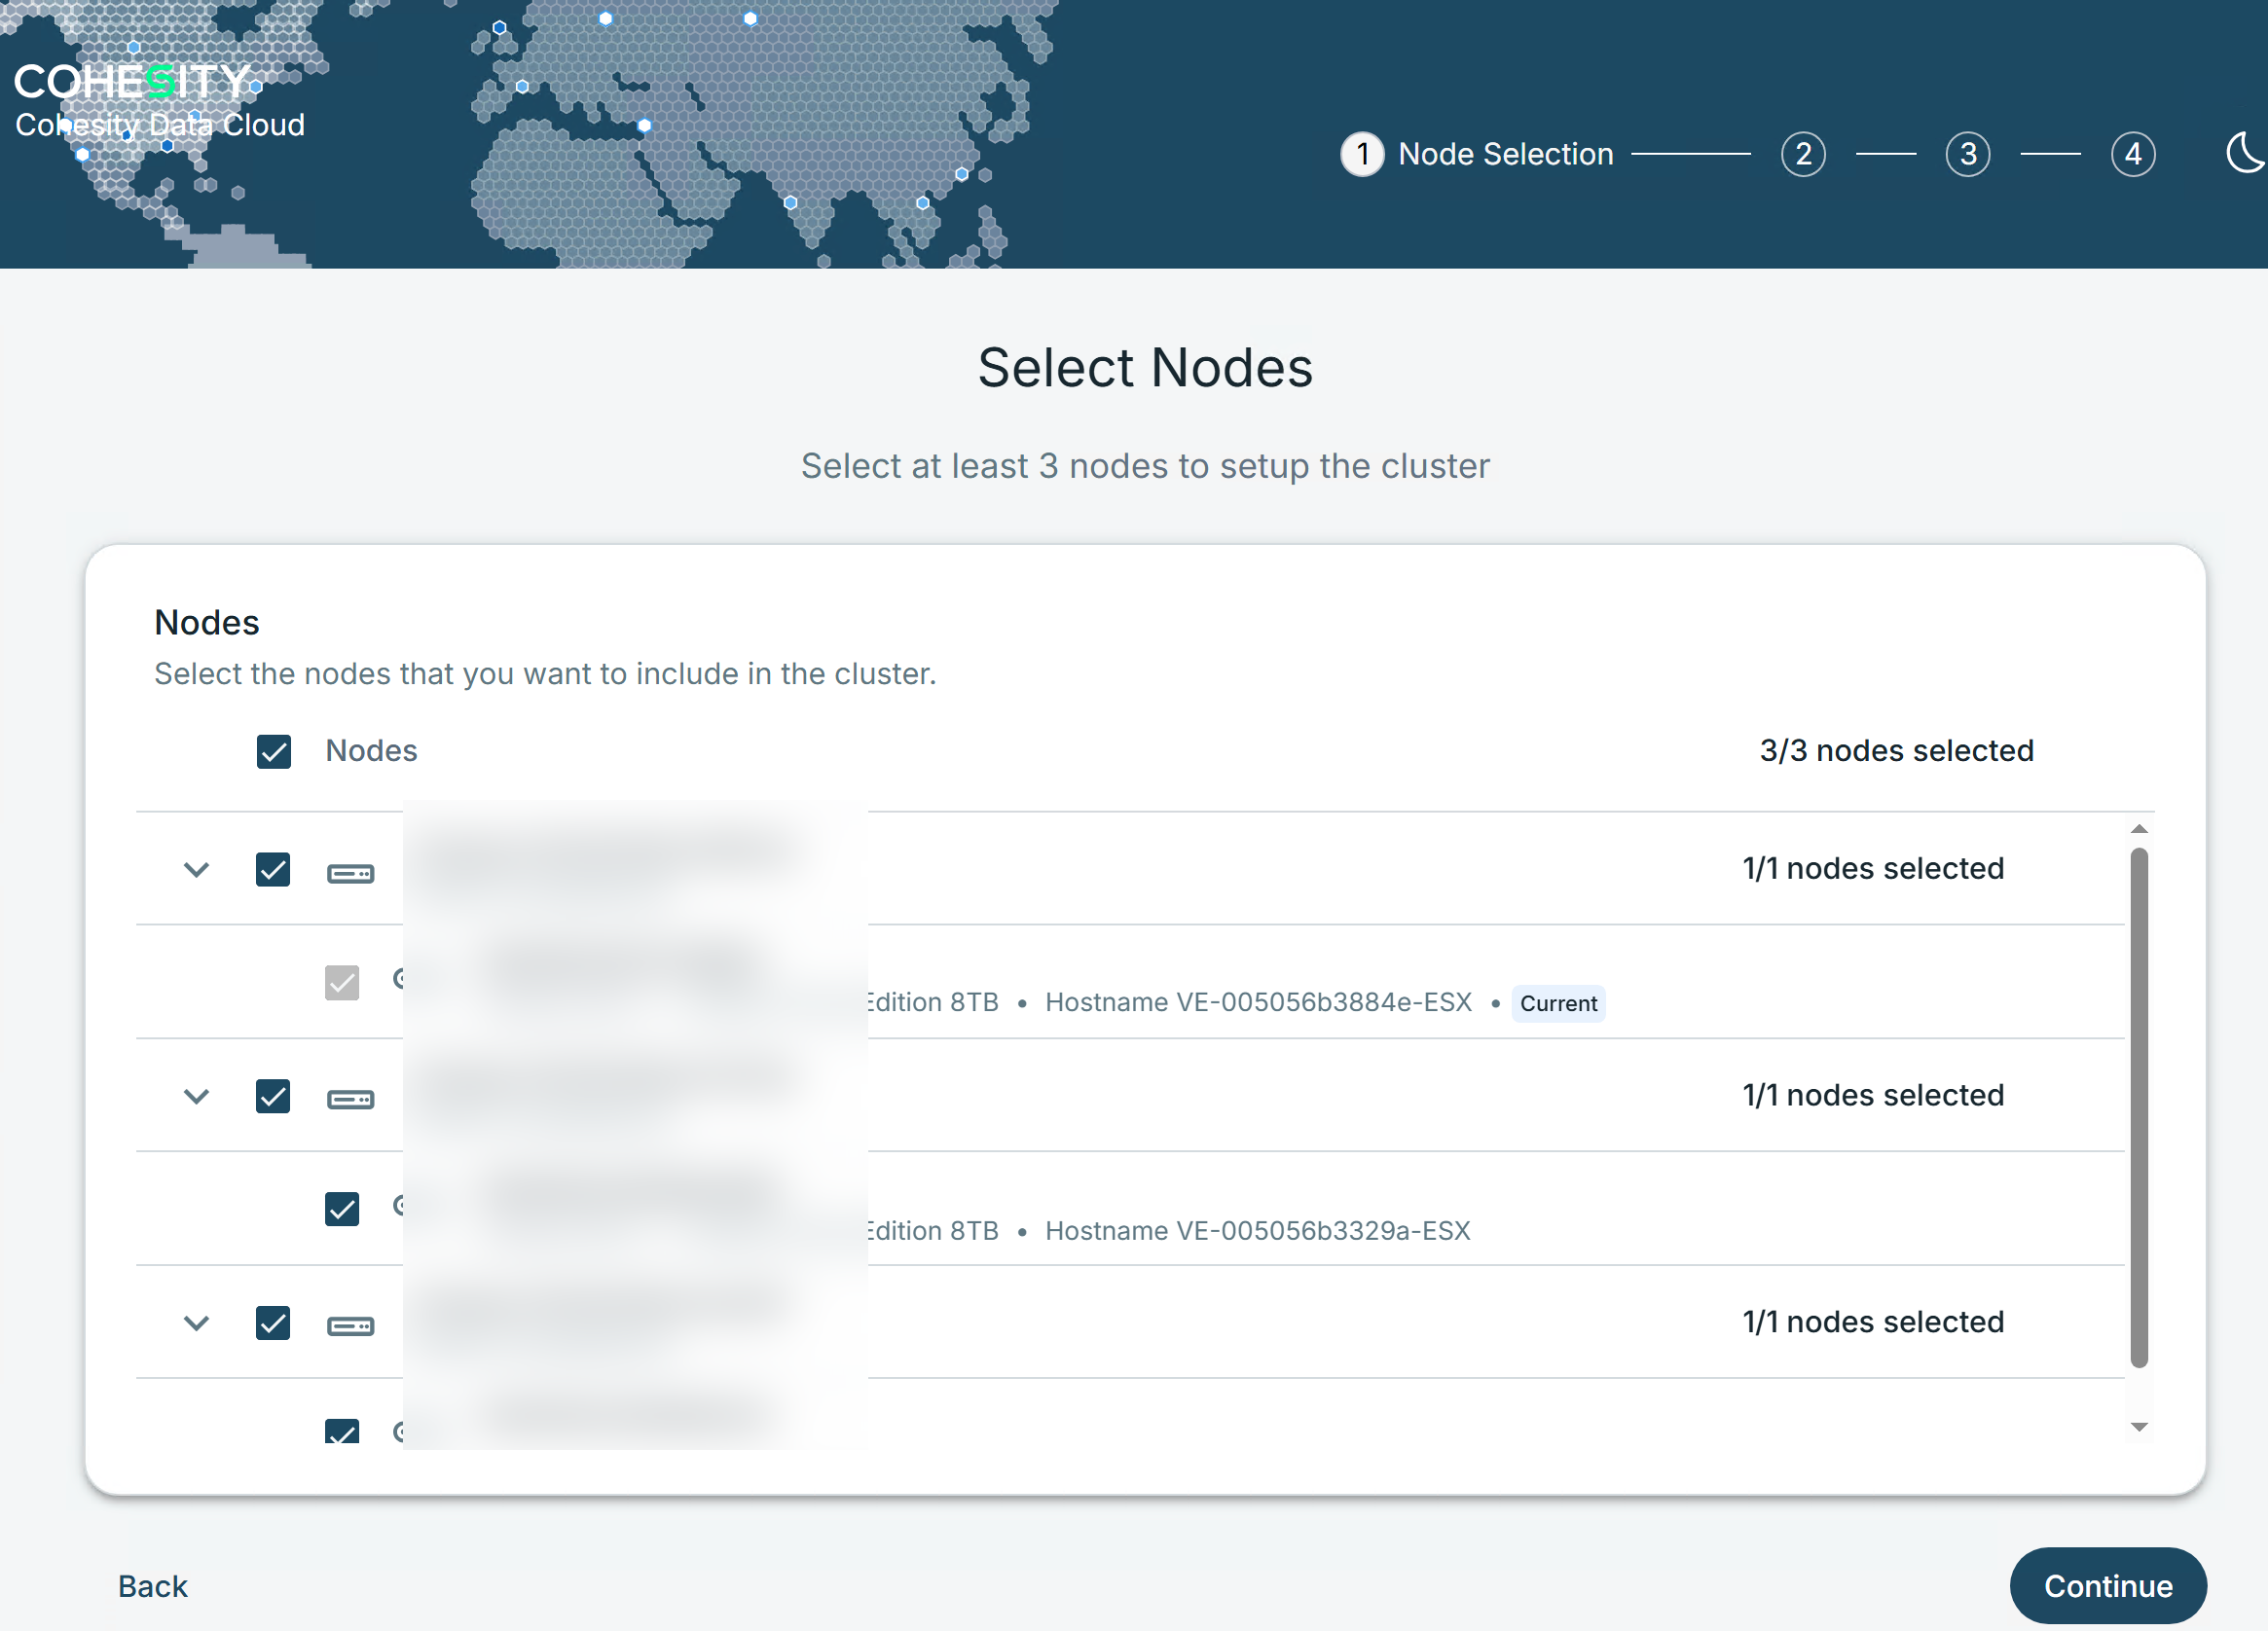Go to step 4 circle
This screenshot has height=1631, width=2268.
coord(2132,154)
